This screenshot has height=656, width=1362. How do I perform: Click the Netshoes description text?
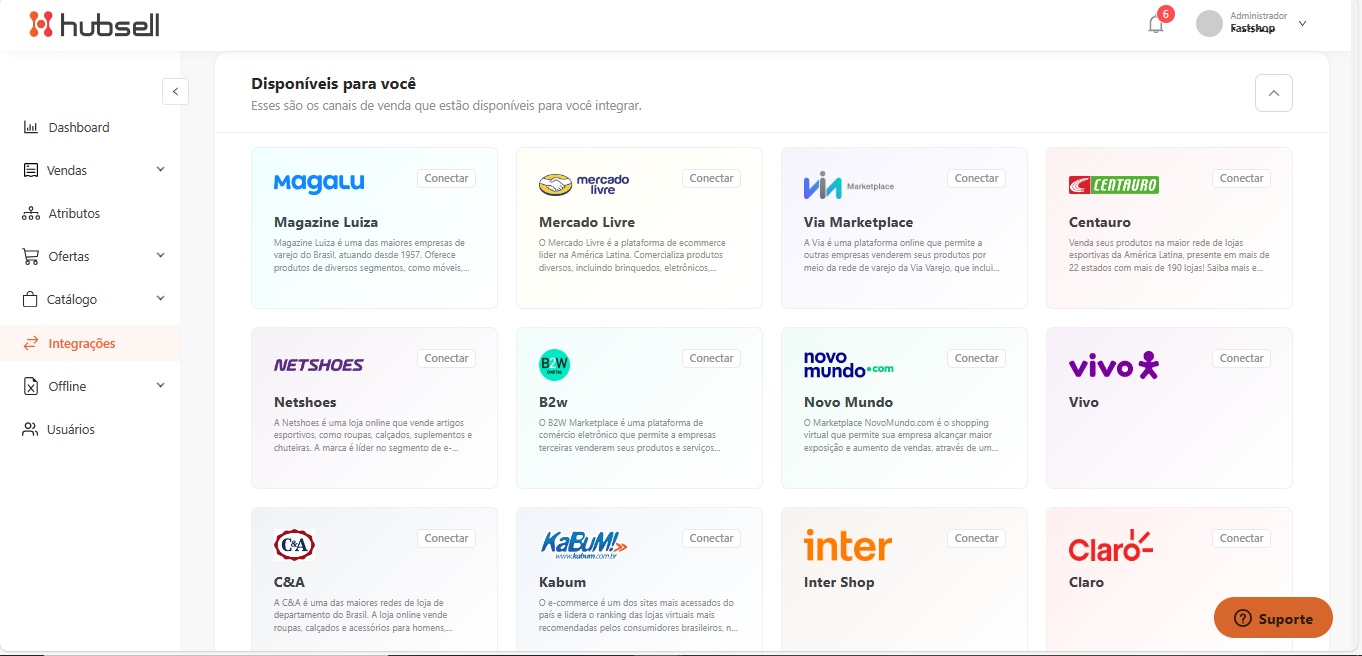click(373, 435)
